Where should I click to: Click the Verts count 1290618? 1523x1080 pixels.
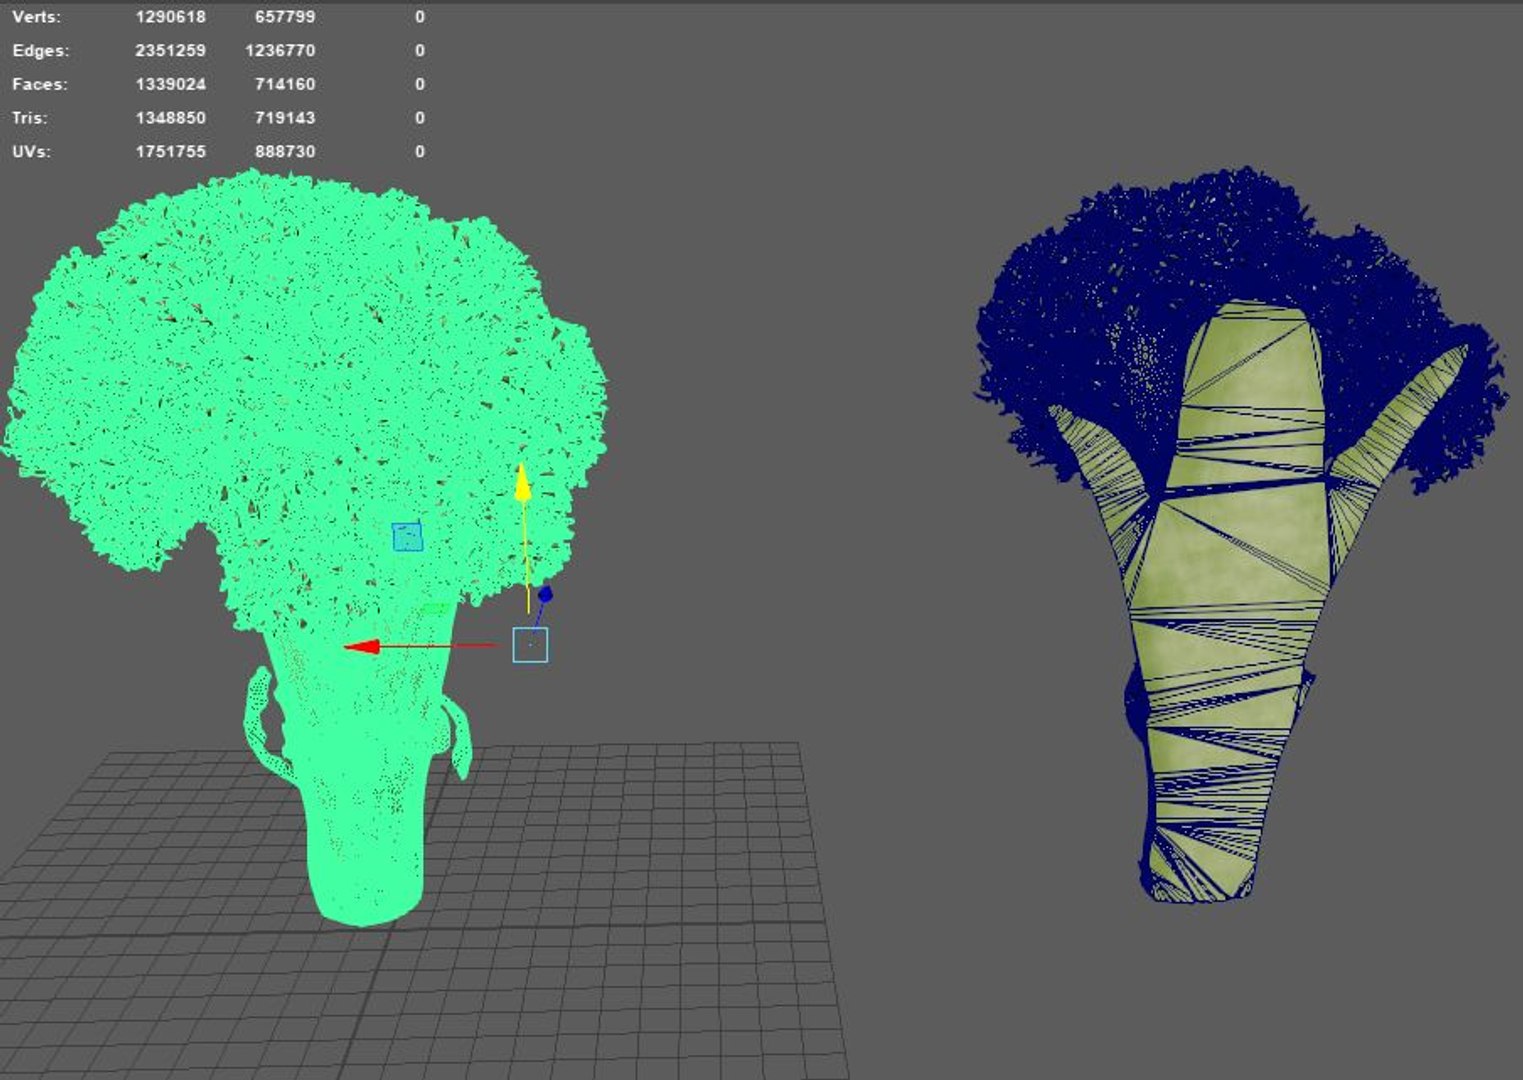pyautogui.click(x=171, y=17)
